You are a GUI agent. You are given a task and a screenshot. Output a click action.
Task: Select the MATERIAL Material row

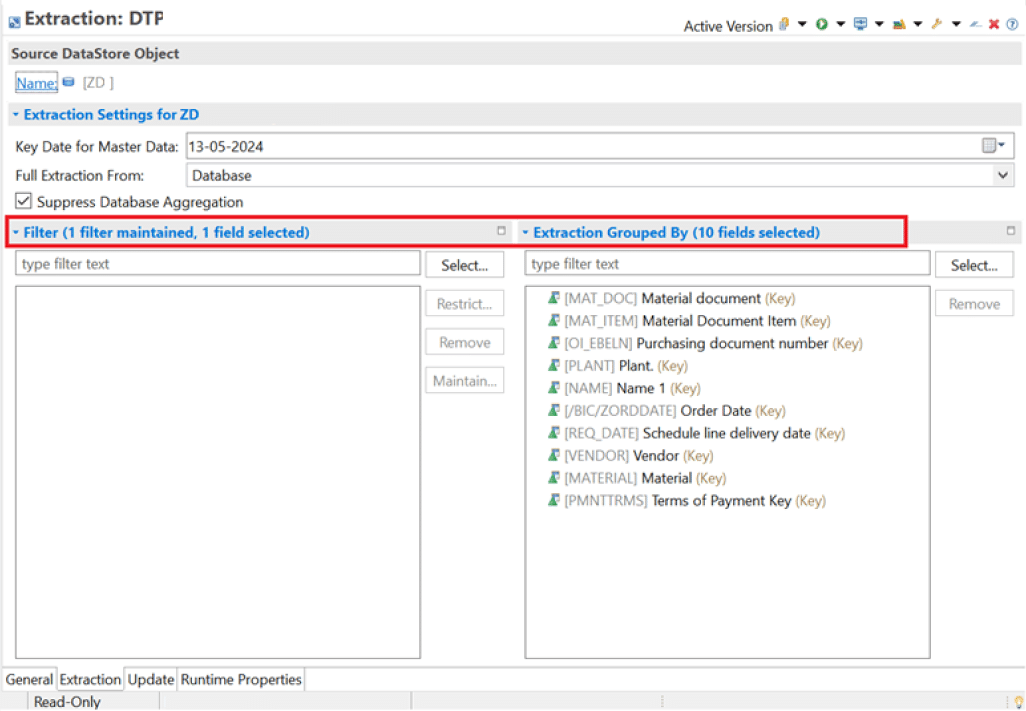[x=637, y=477]
